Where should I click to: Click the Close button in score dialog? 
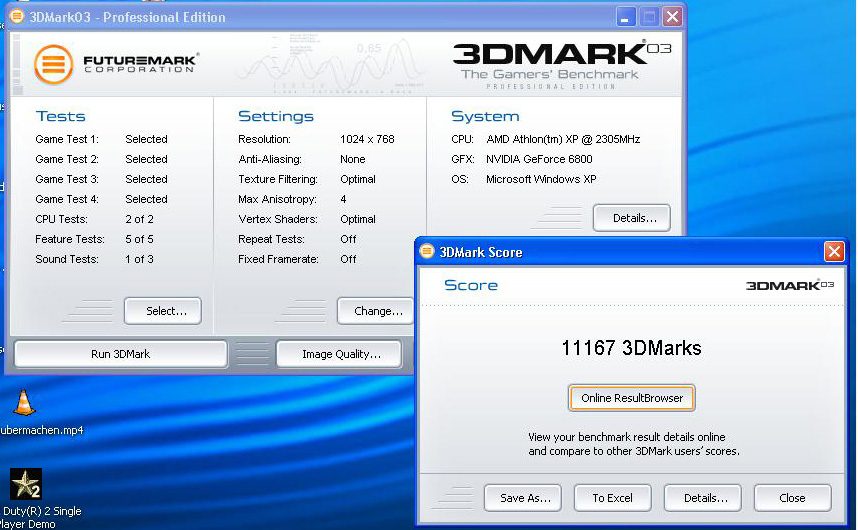pyautogui.click(x=792, y=498)
